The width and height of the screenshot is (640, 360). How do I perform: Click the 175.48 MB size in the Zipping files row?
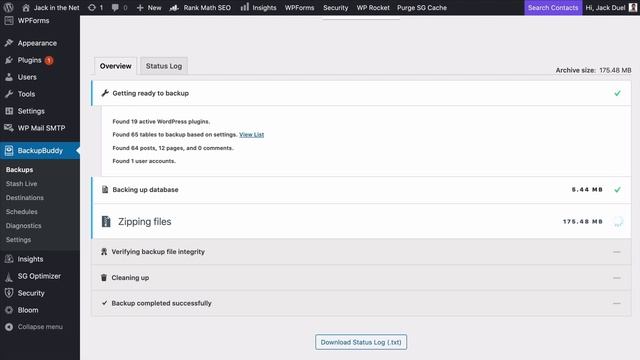[583, 221]
